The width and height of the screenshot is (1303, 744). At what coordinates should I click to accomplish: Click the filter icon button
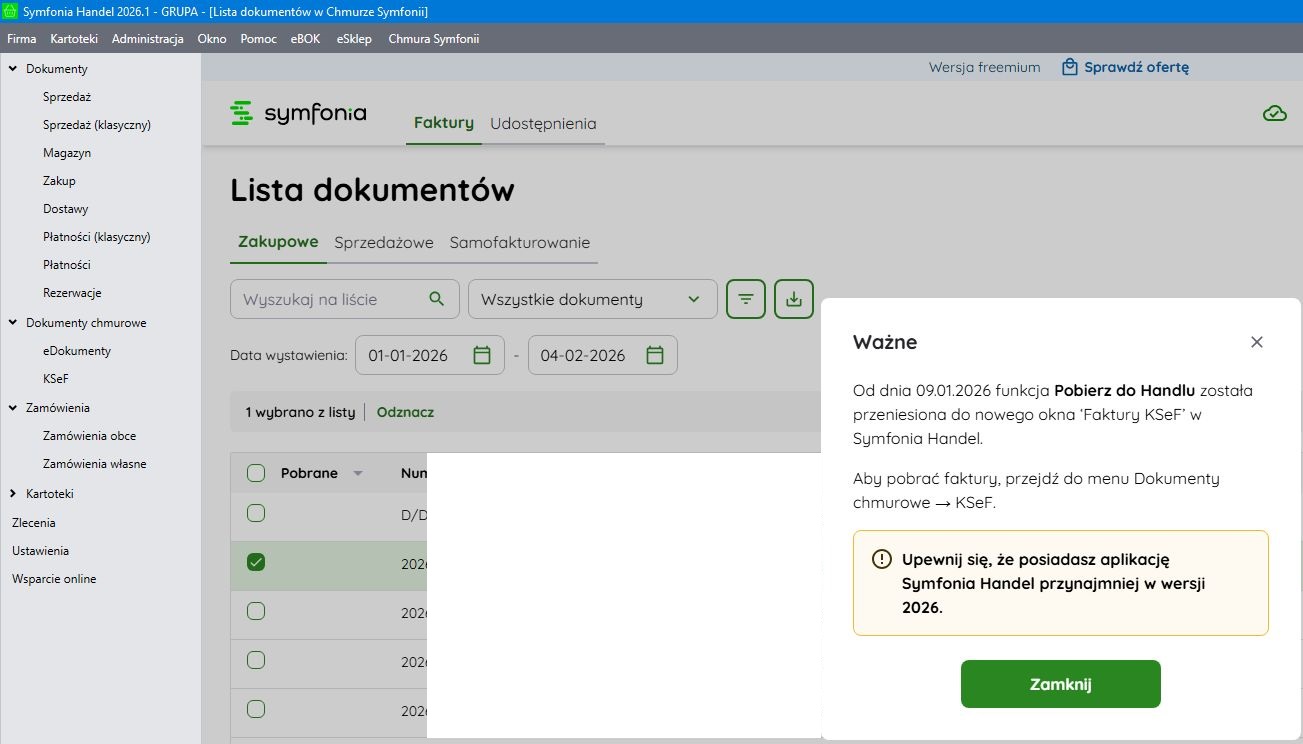tap(746, 299)
